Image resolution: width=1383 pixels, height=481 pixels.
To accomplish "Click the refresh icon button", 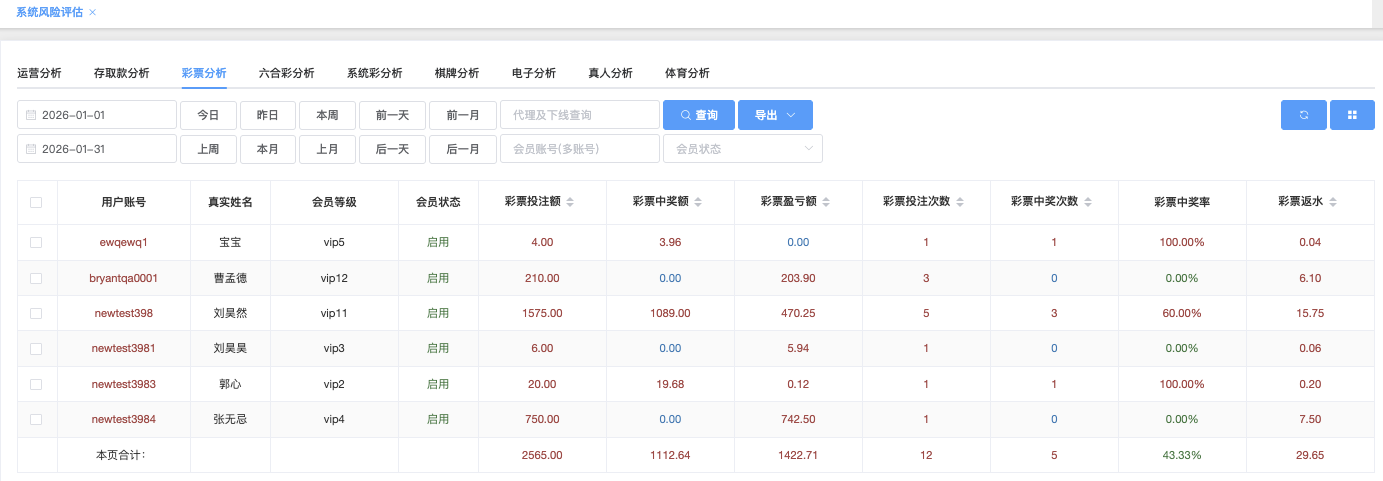I will coord(1304,115).
